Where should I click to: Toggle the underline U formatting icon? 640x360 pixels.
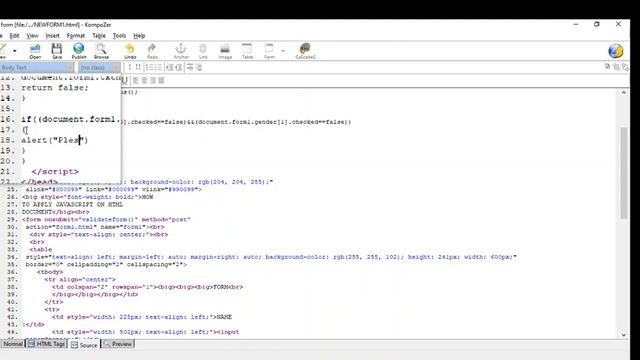[x=125, y=80]
